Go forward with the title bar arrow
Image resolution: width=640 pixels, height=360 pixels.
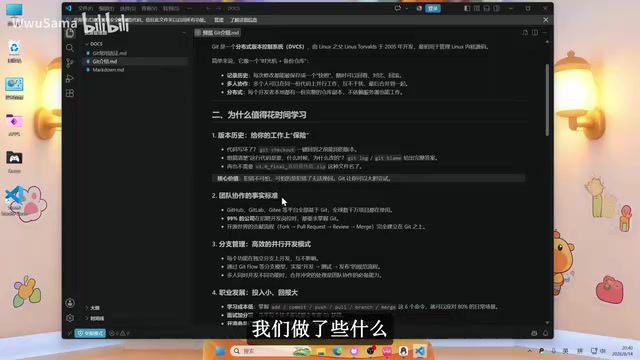[218, 8]
